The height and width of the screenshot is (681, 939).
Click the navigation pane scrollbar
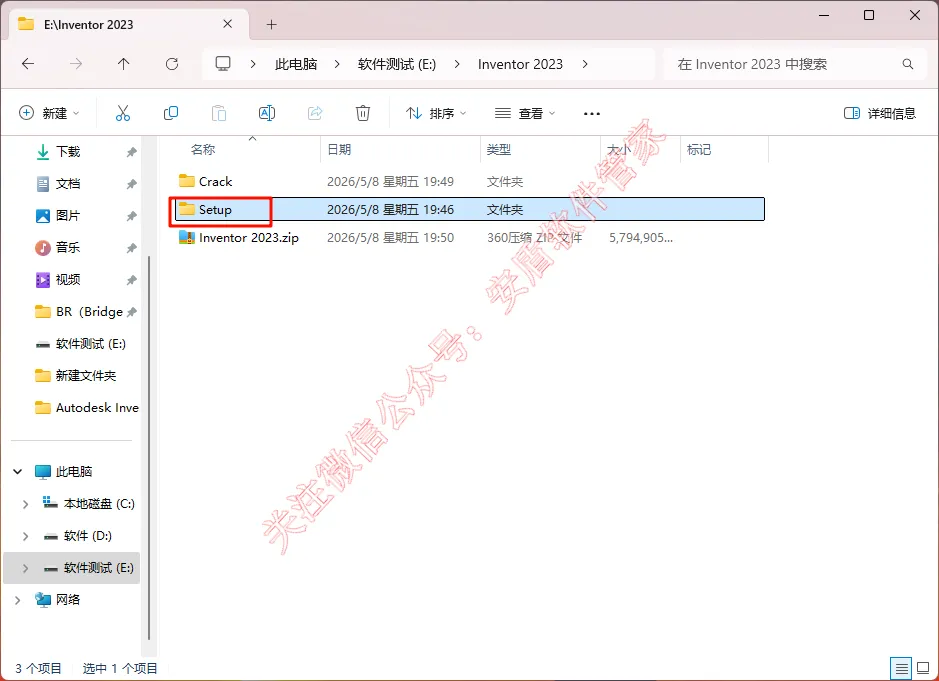pyautogui.click(x=149, y=448)
